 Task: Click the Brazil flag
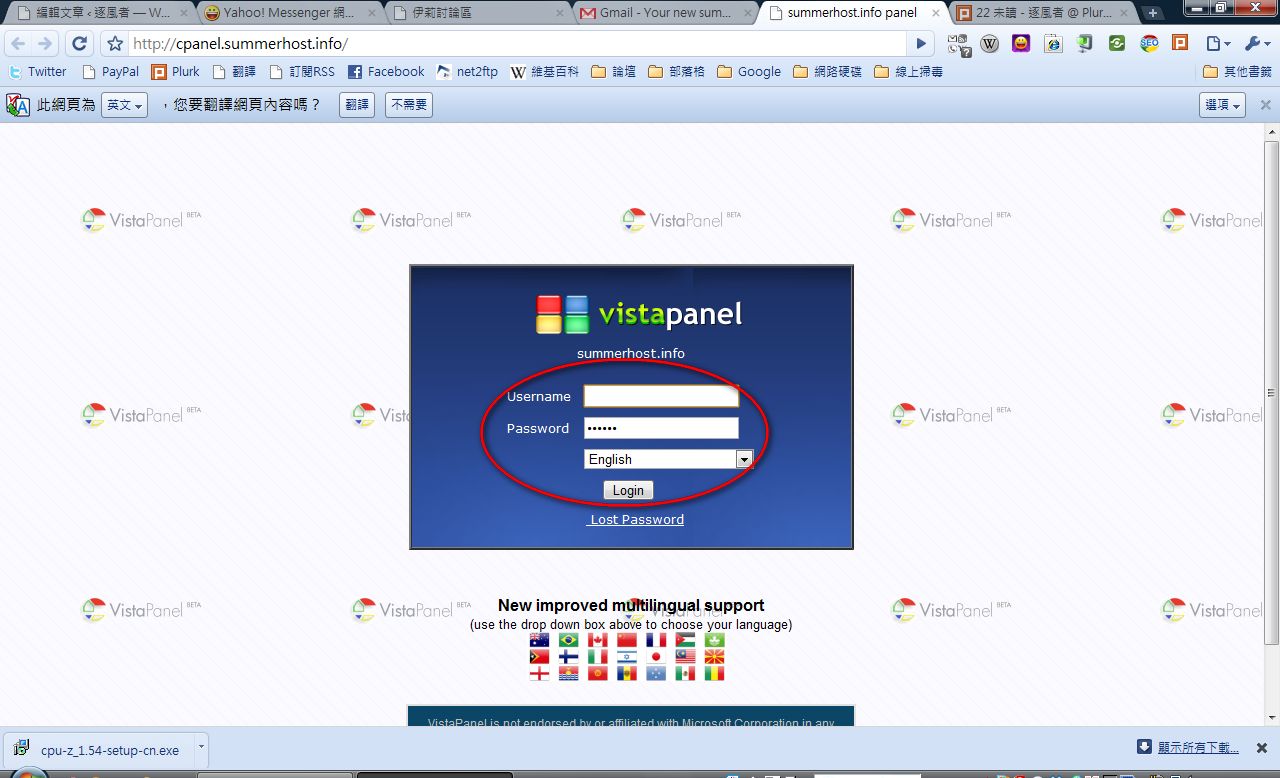point(569,640)
